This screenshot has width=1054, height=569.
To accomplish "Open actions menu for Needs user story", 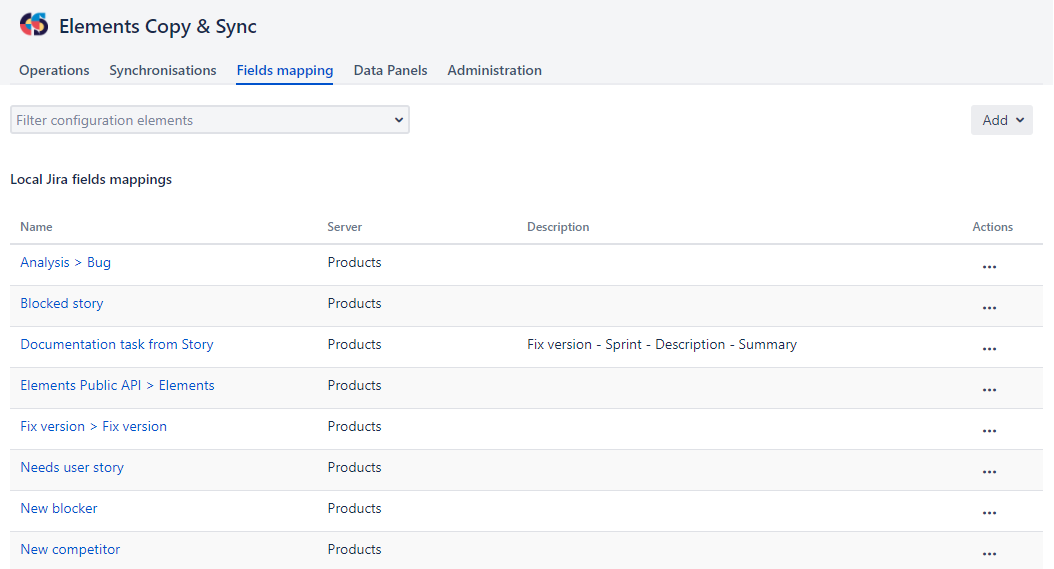I will coord(989,472).
